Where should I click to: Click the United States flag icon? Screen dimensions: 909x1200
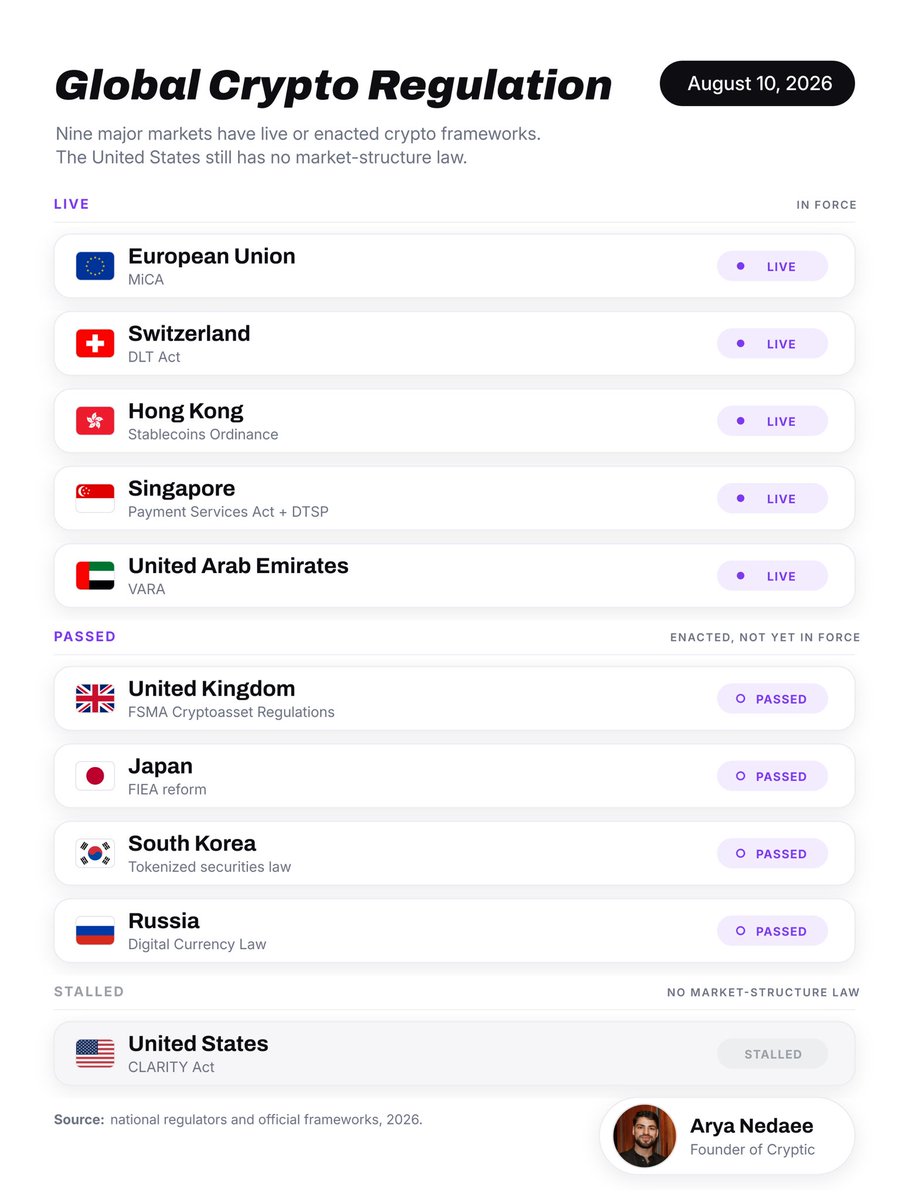[95, 1054]
